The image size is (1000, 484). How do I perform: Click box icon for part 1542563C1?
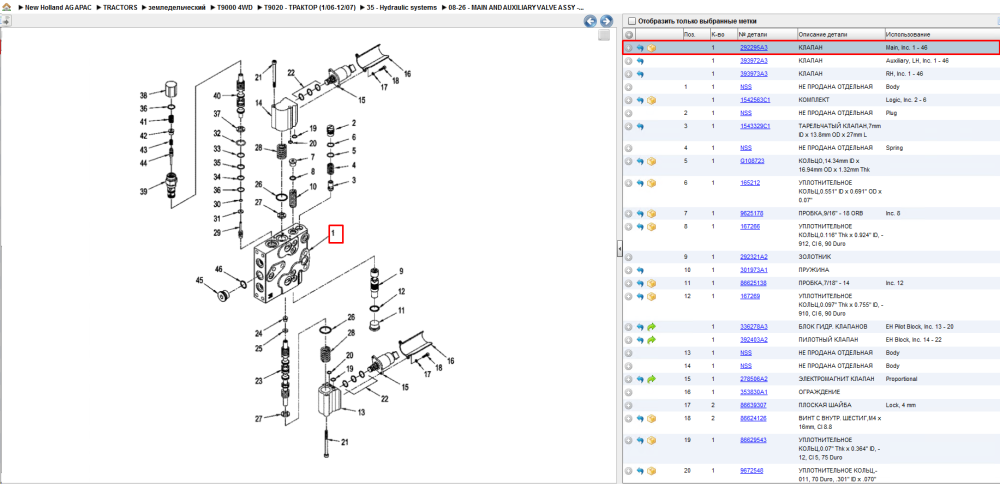tap(651, 100)
